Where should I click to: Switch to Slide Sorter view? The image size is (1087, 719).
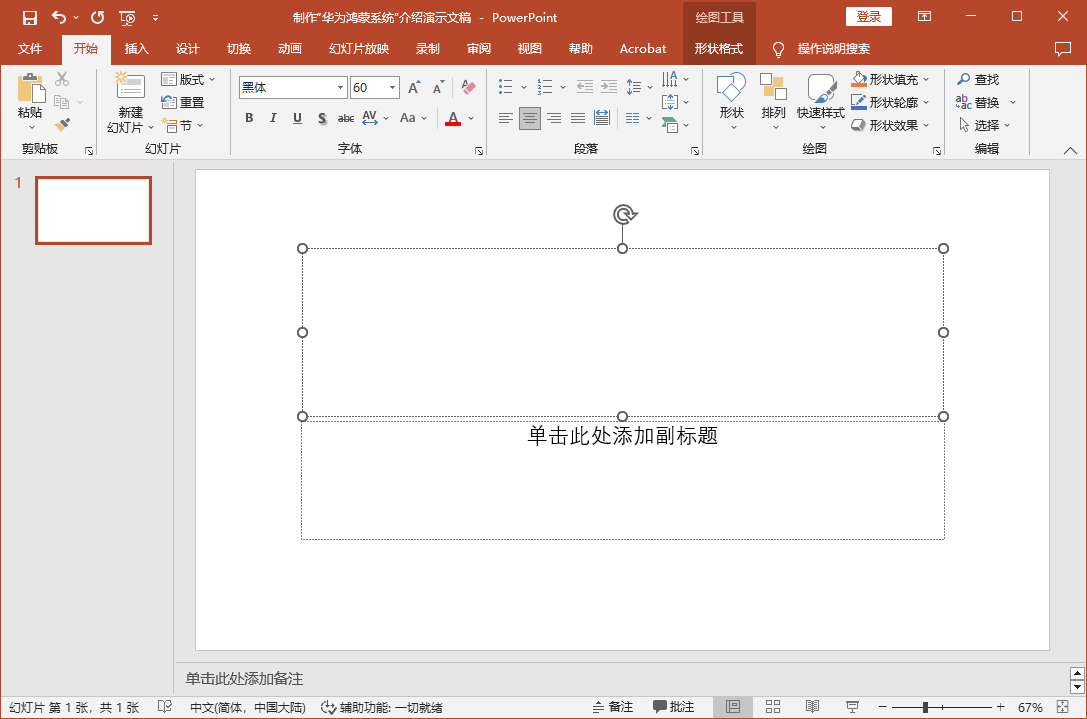[773, 707]
